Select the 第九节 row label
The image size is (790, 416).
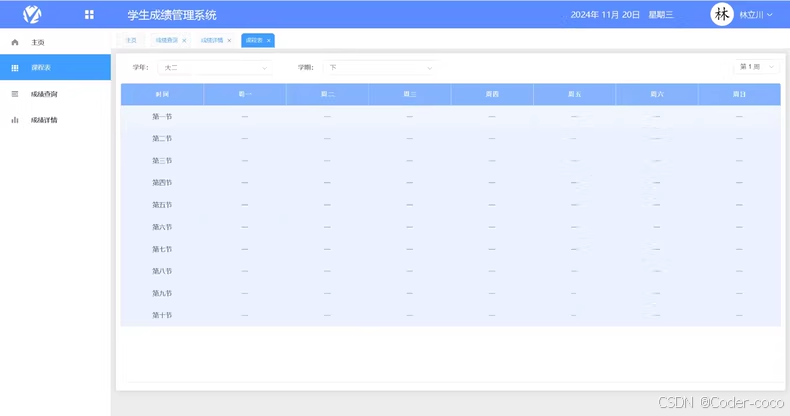[162, 293]
